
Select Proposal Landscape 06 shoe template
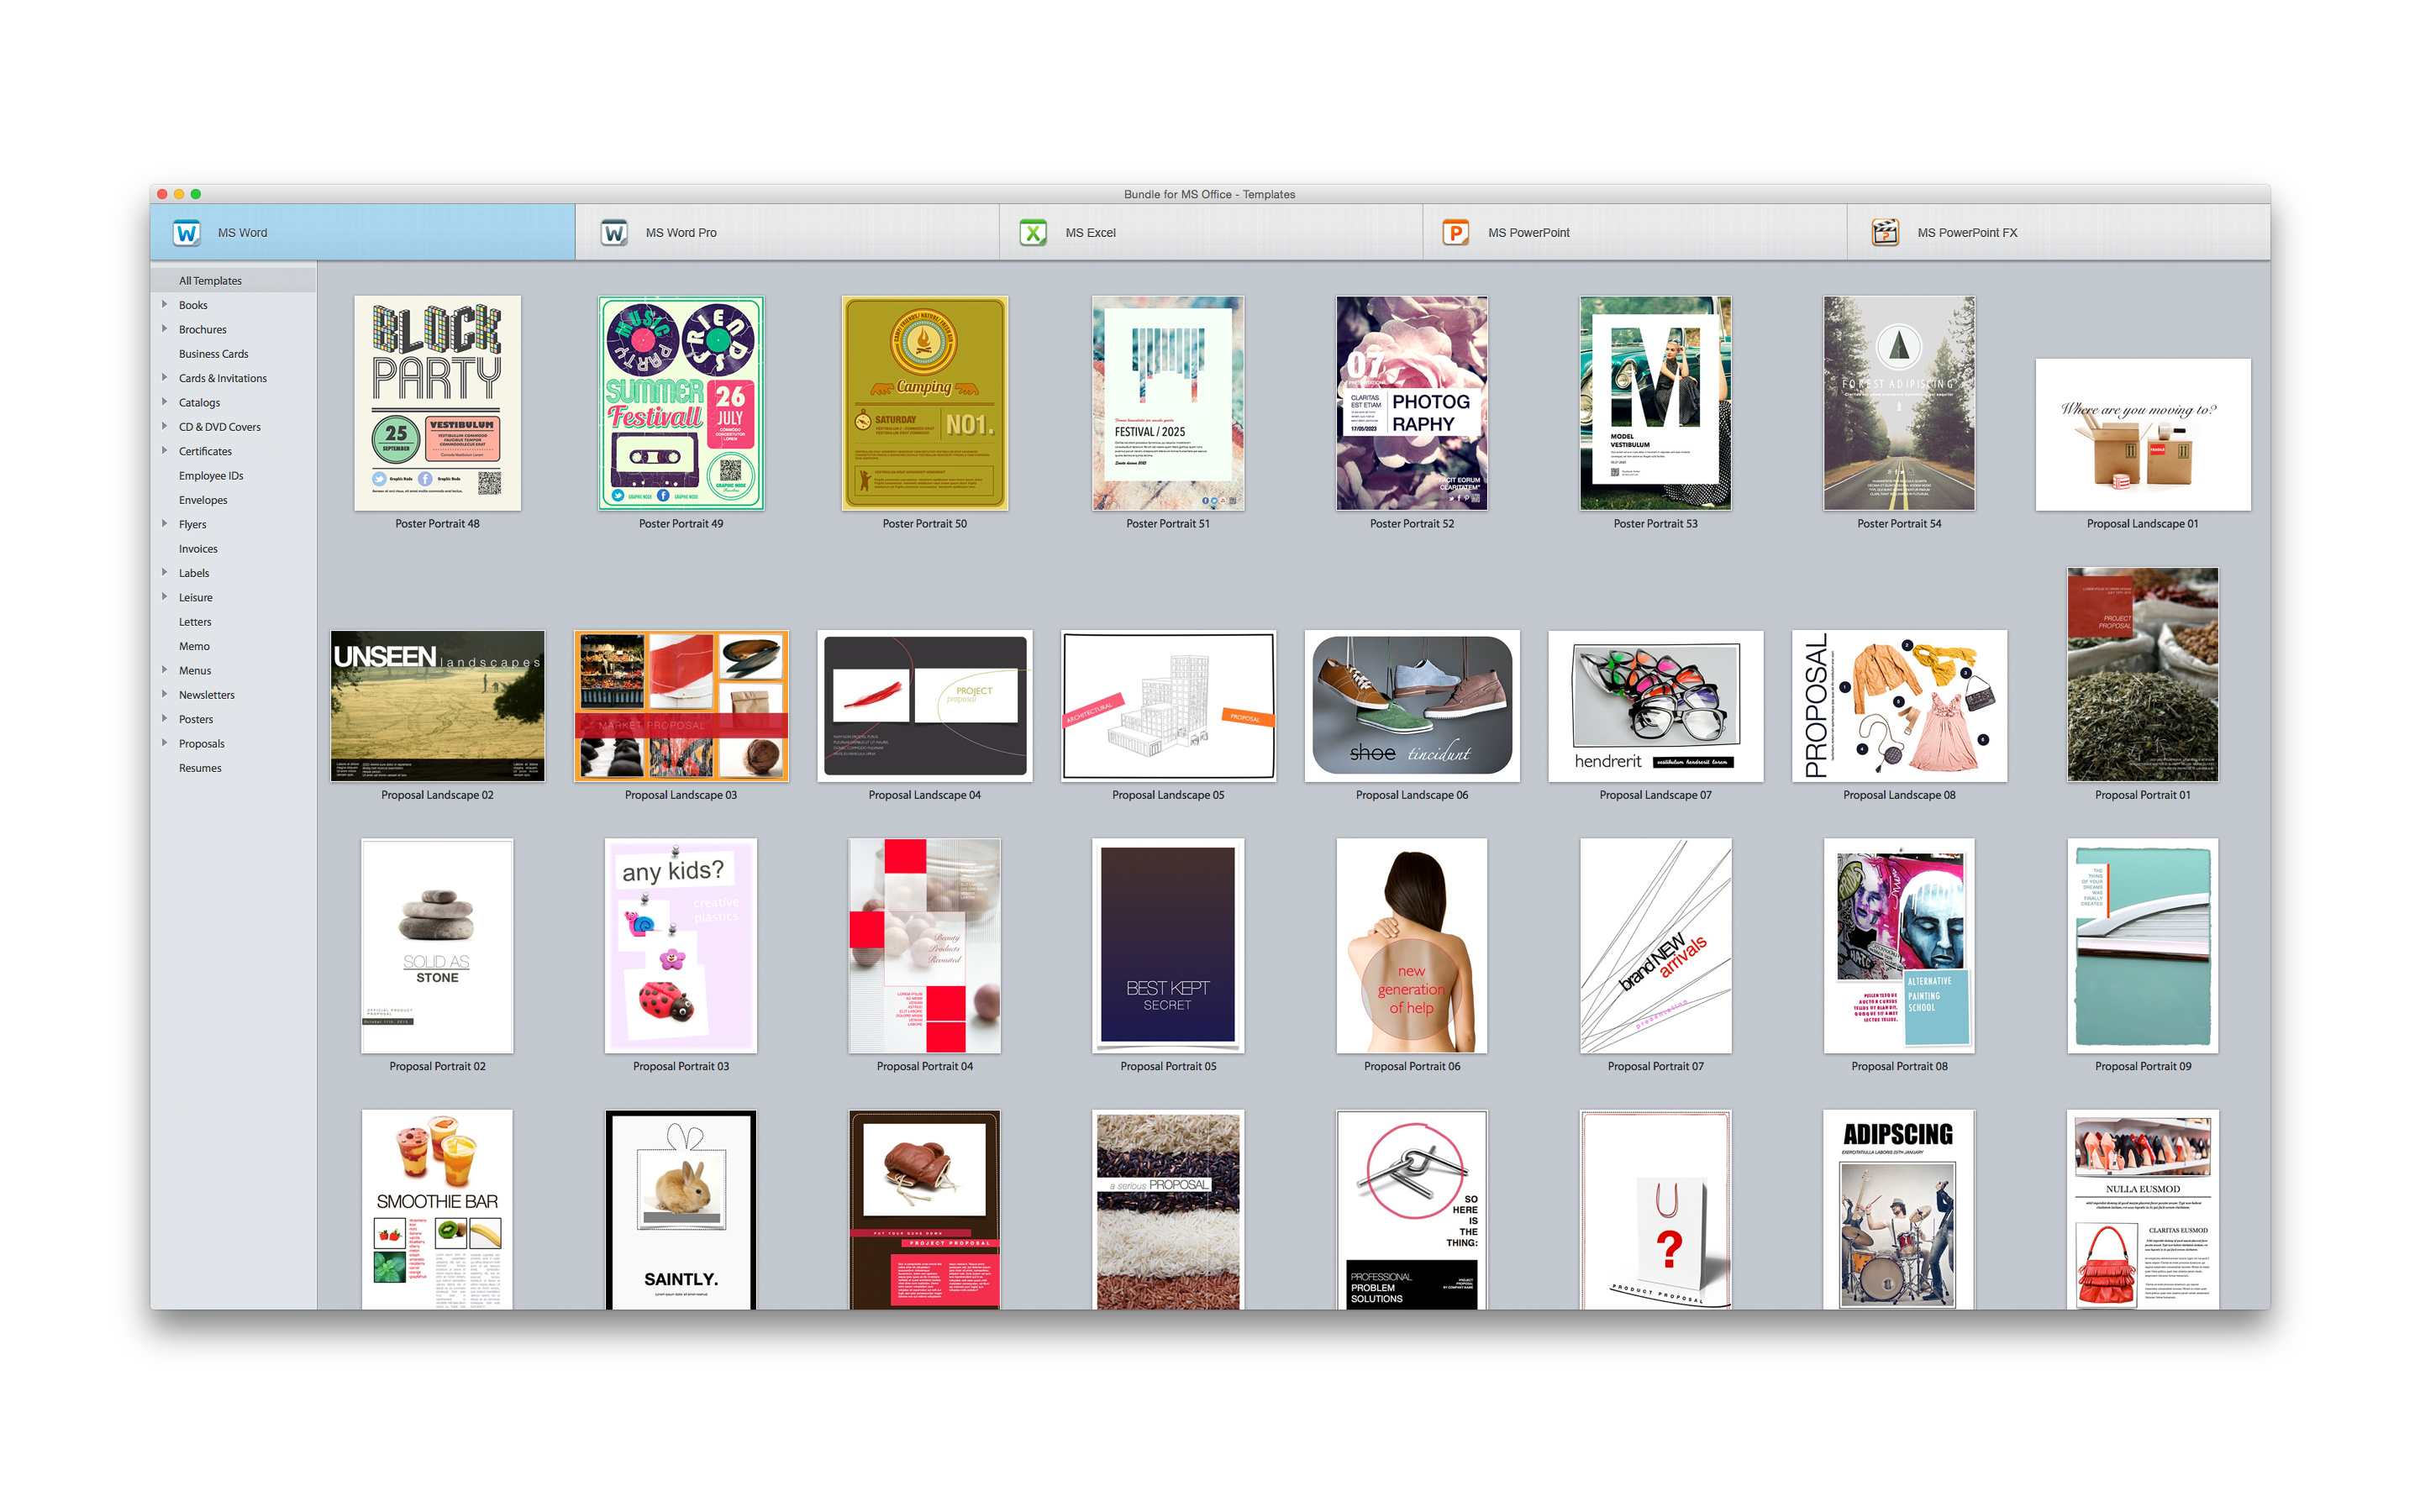(1411, 705)
